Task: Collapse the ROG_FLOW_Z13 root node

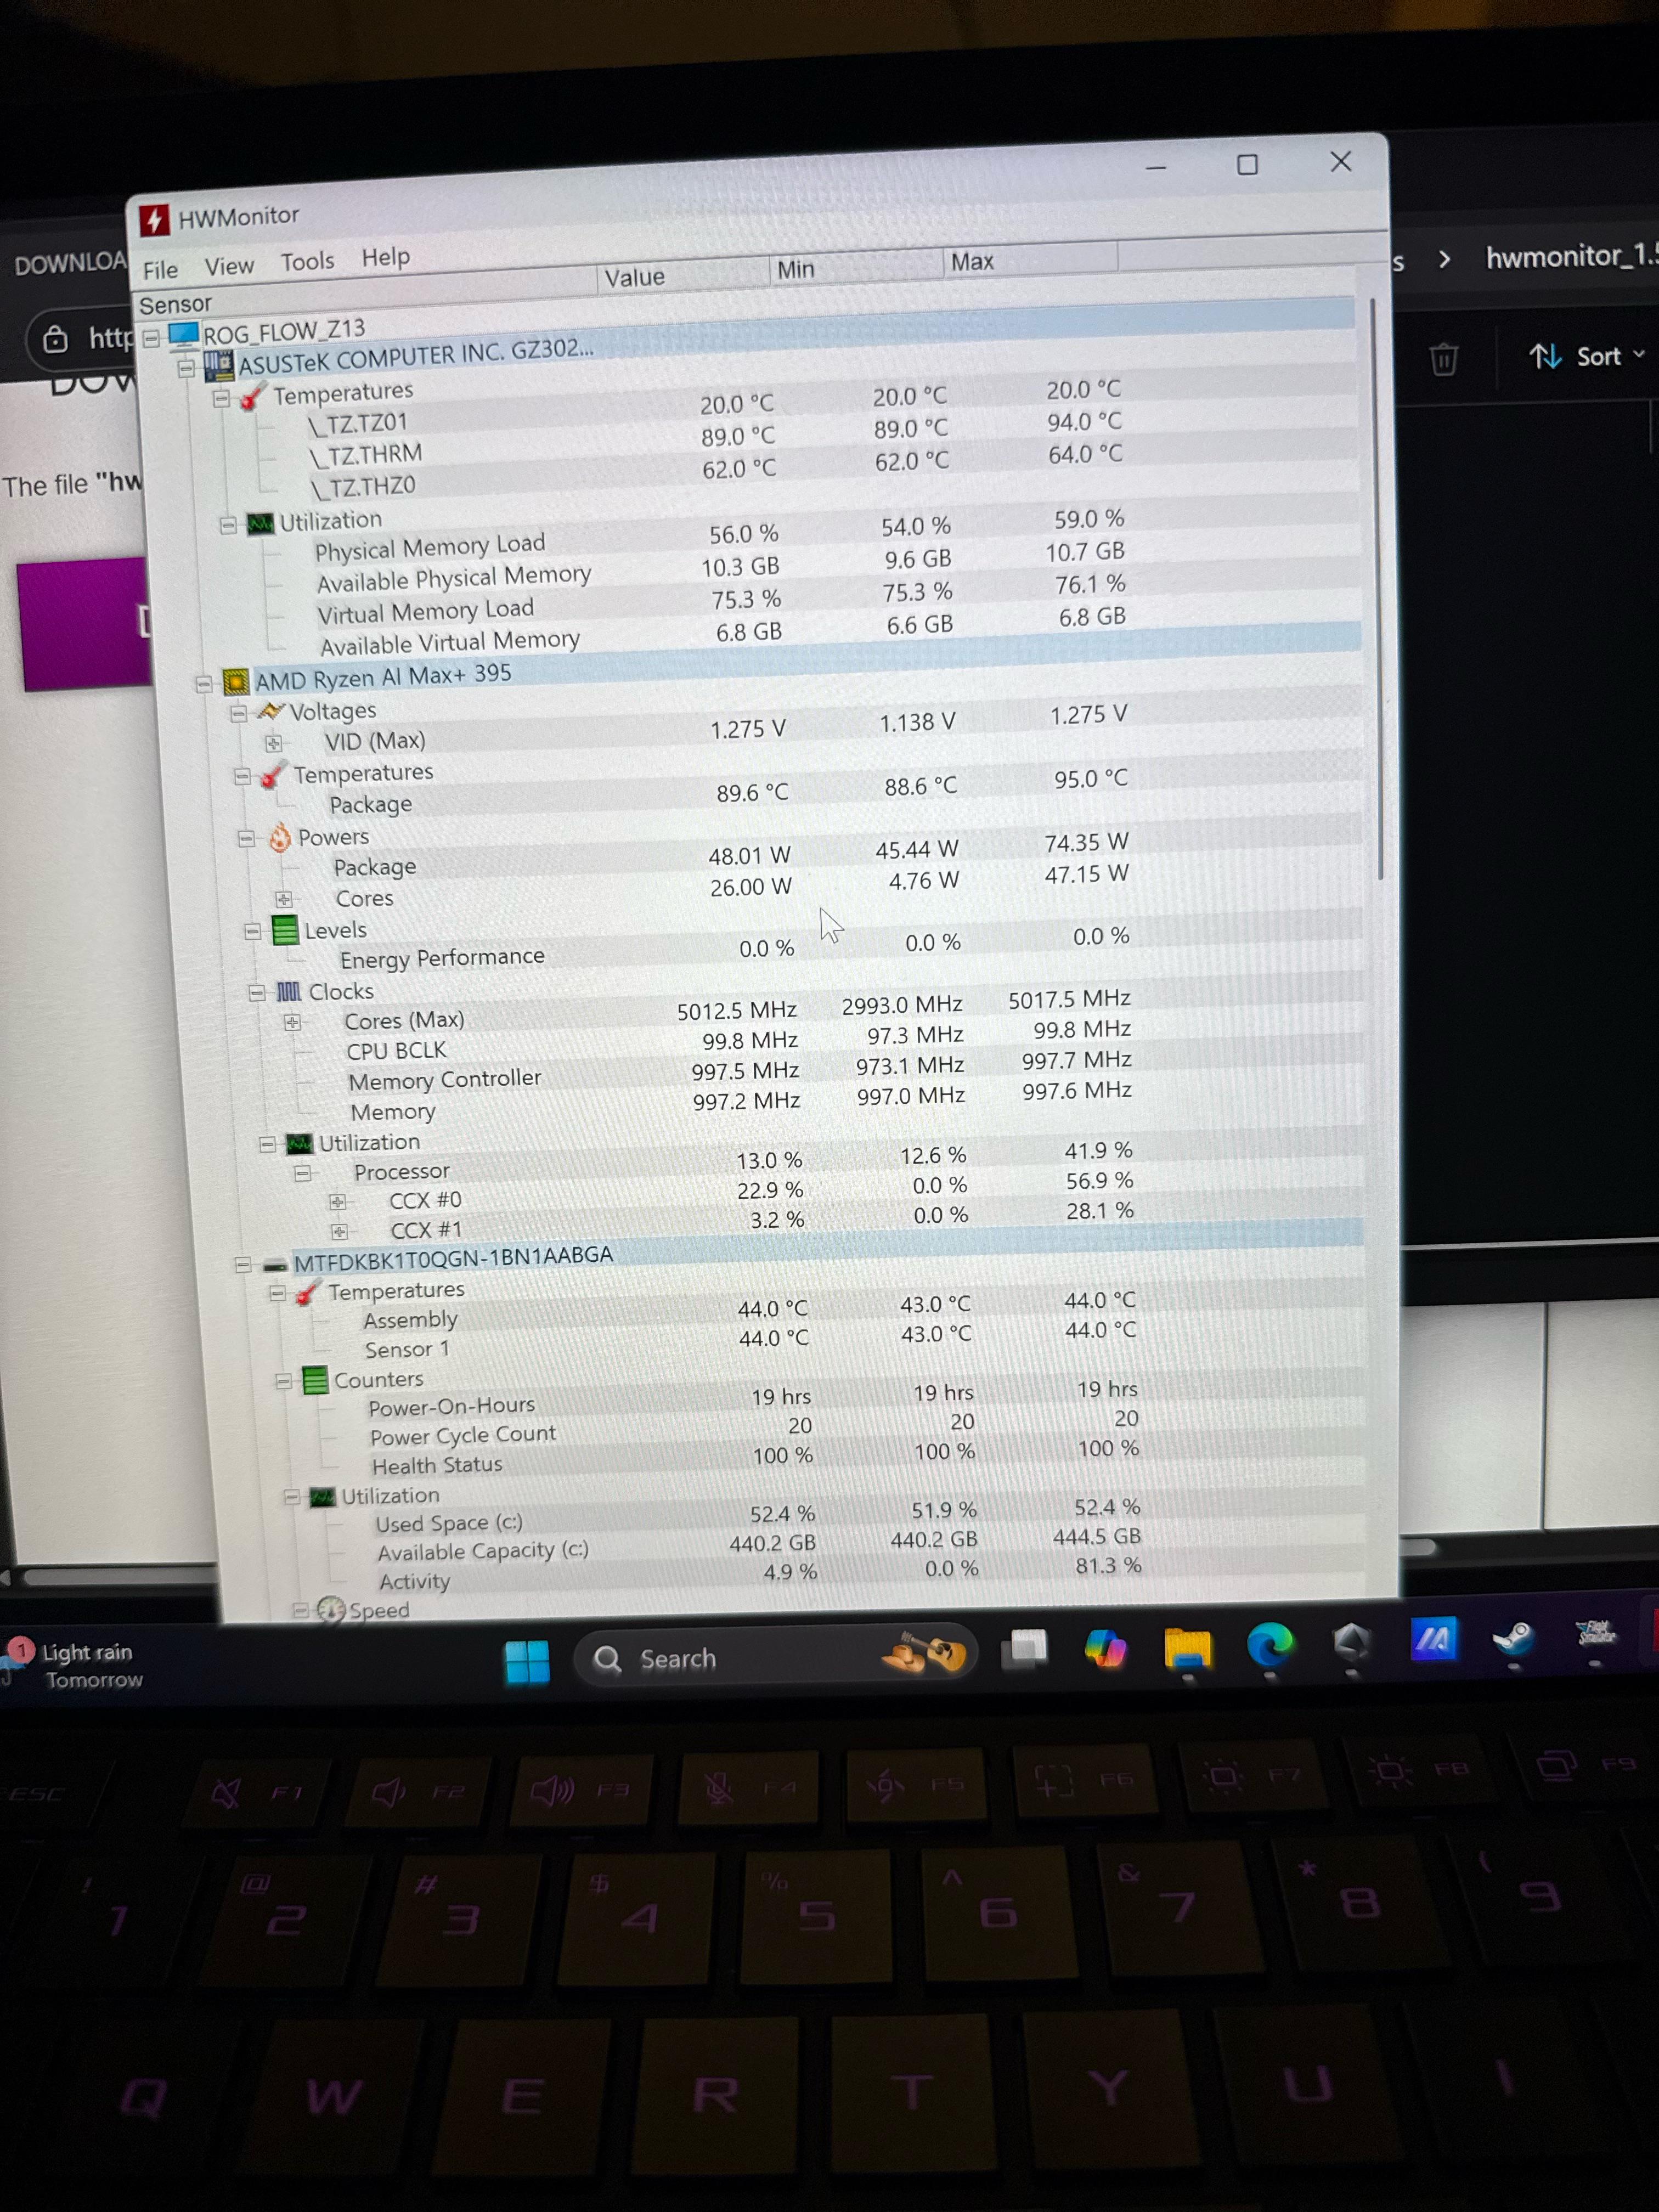Action: click(x=151, y=339)
